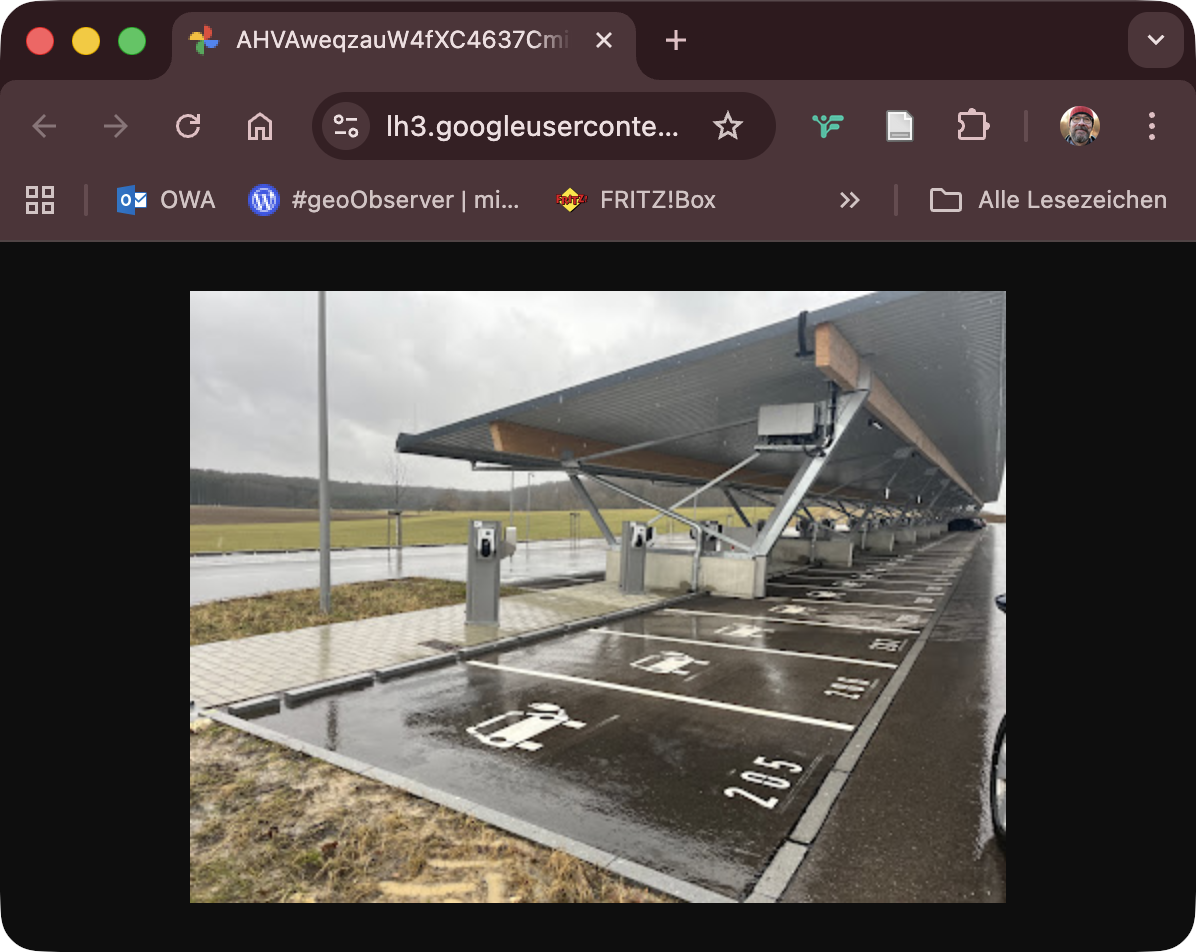Expand the tab search dropdown
The height and width of the screenshot is (952, 1196).
click(1156, 40)
